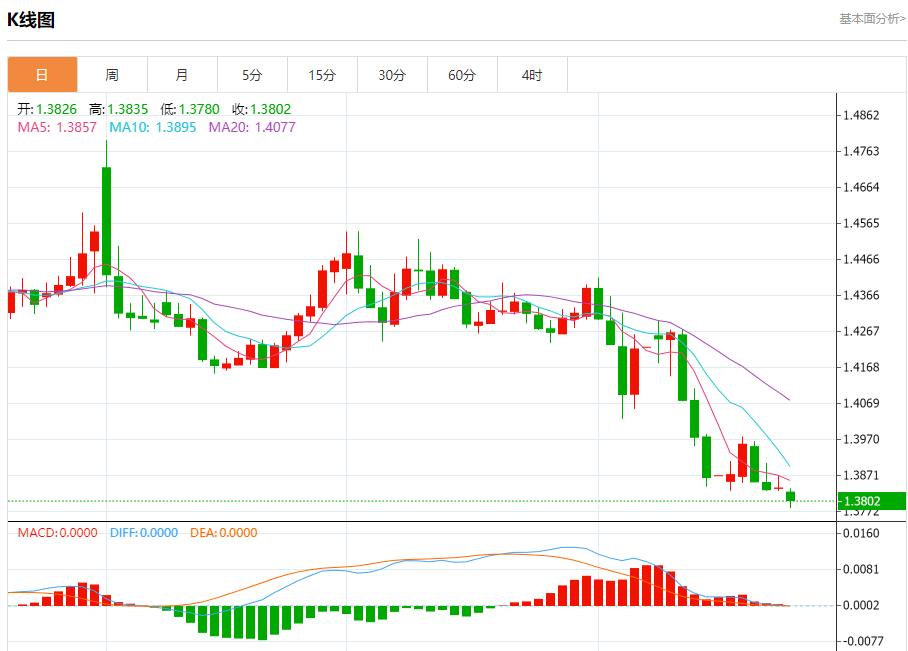Viewport: 908px width, 651px height.
Task: Open the 5分 five-minute chart tab
Action: click(x=252, y=75)
